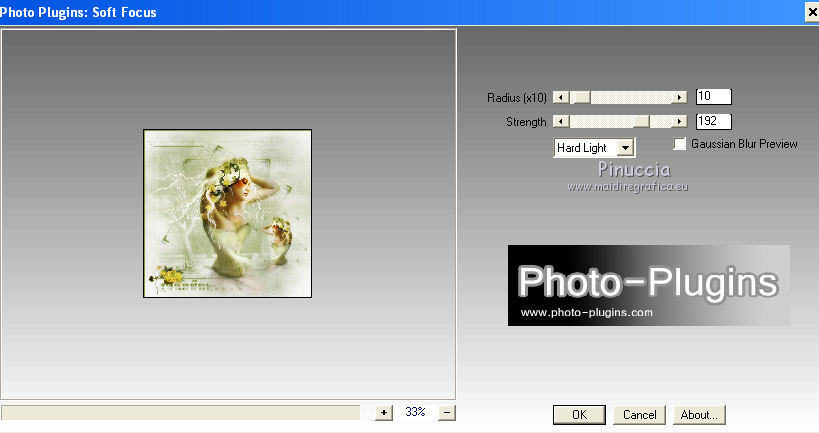
Task: Click the 33% zoom level text
Action: point(415,412)
